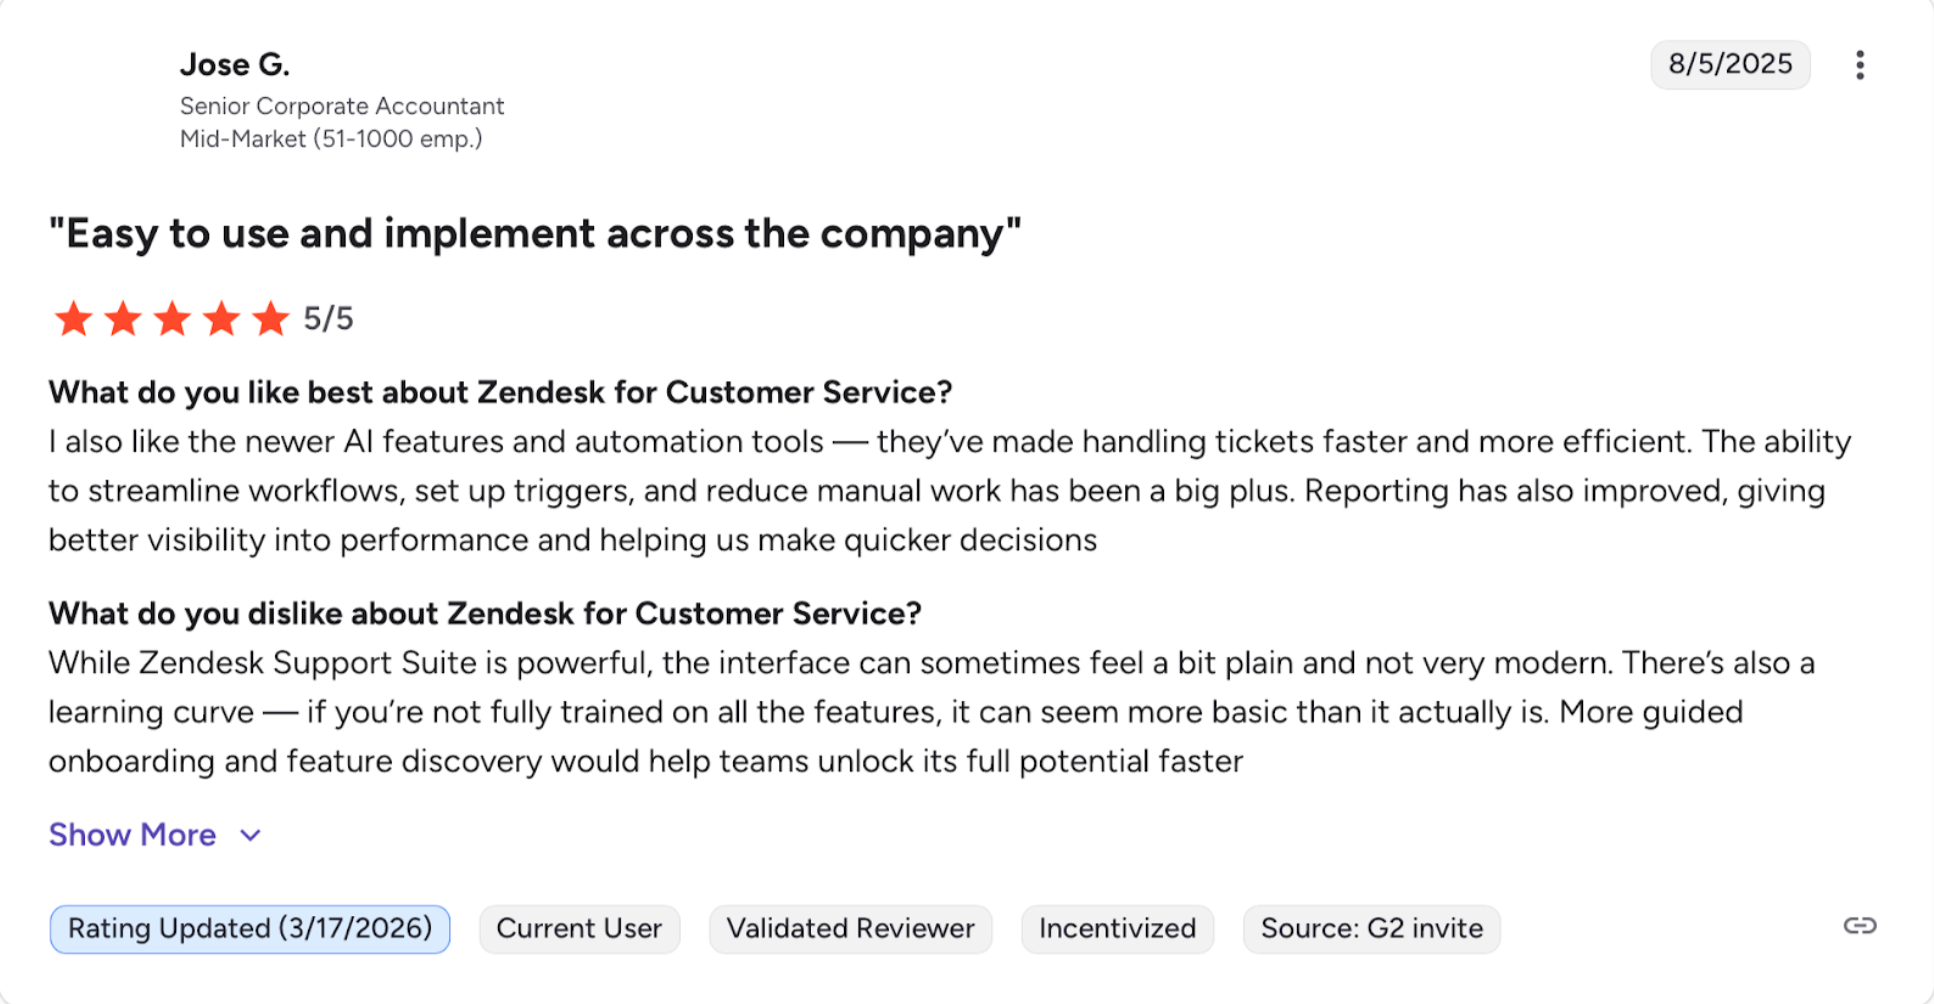The height and width of the screenshot is (1004, 1934).
Task: Select the fifth rating star
Action: [x=270, y=319]
